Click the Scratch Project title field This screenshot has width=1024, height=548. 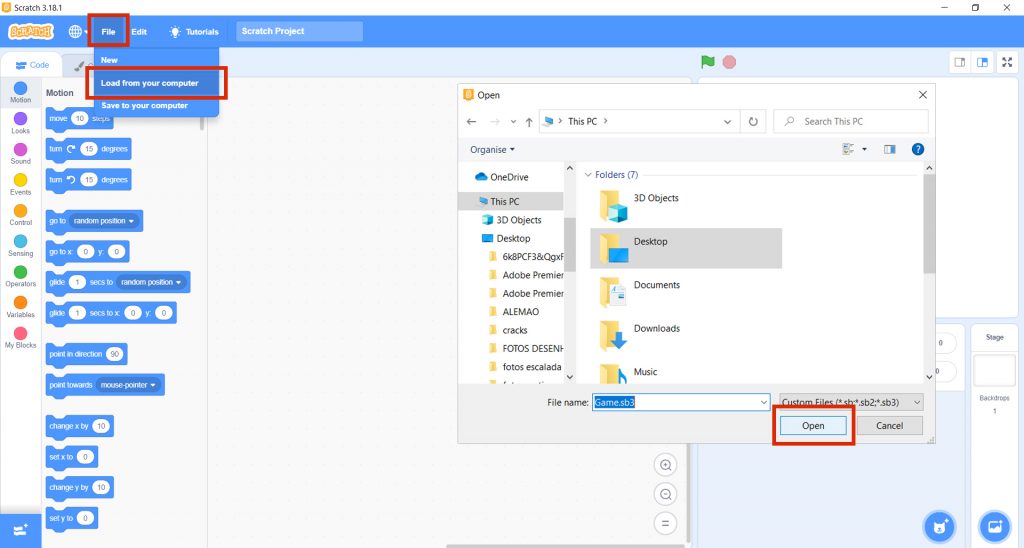pyautogui.click(x=299, y=31)
